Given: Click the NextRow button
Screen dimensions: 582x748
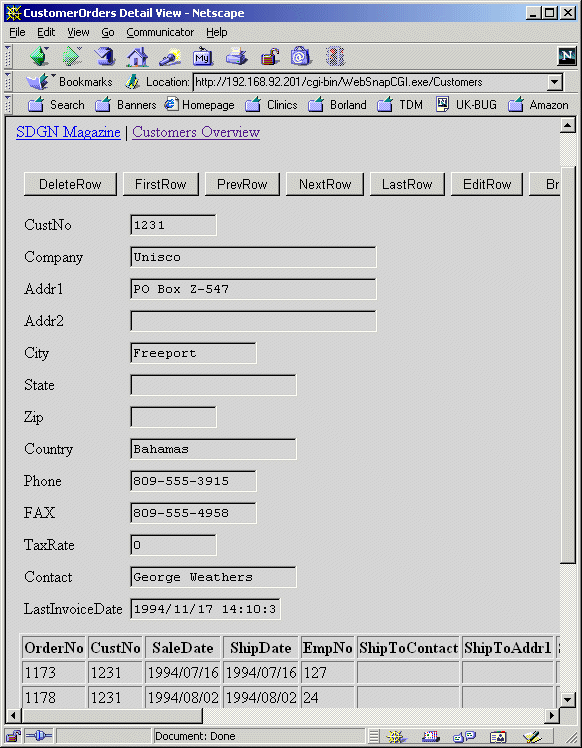Looking at the screenshot, I should coord(325,184).
